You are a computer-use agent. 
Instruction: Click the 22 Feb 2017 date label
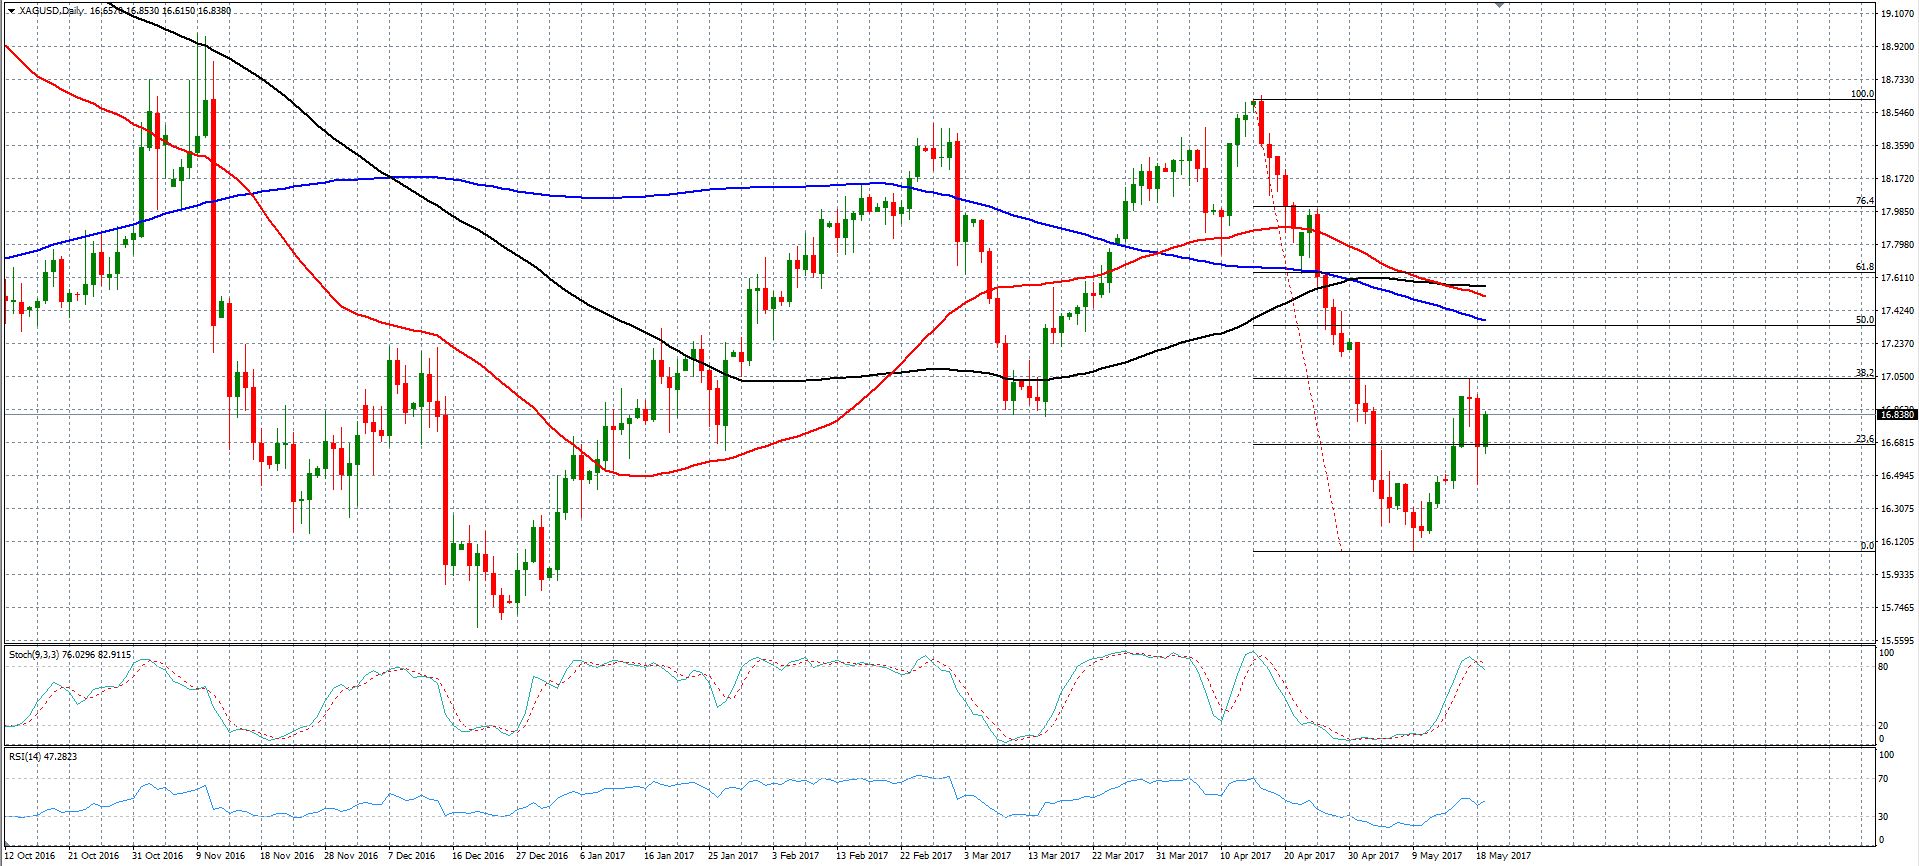pyautogui.click(x=925, y=856)
